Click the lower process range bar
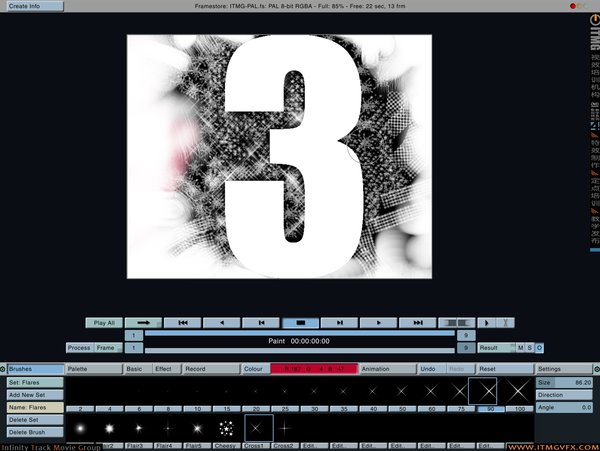Viewport: 600px width, 451px height. click(x=300, y=350)
